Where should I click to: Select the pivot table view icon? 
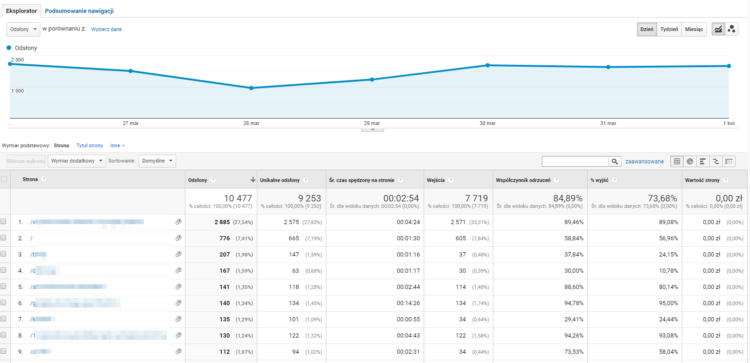(x=729, y=162)
